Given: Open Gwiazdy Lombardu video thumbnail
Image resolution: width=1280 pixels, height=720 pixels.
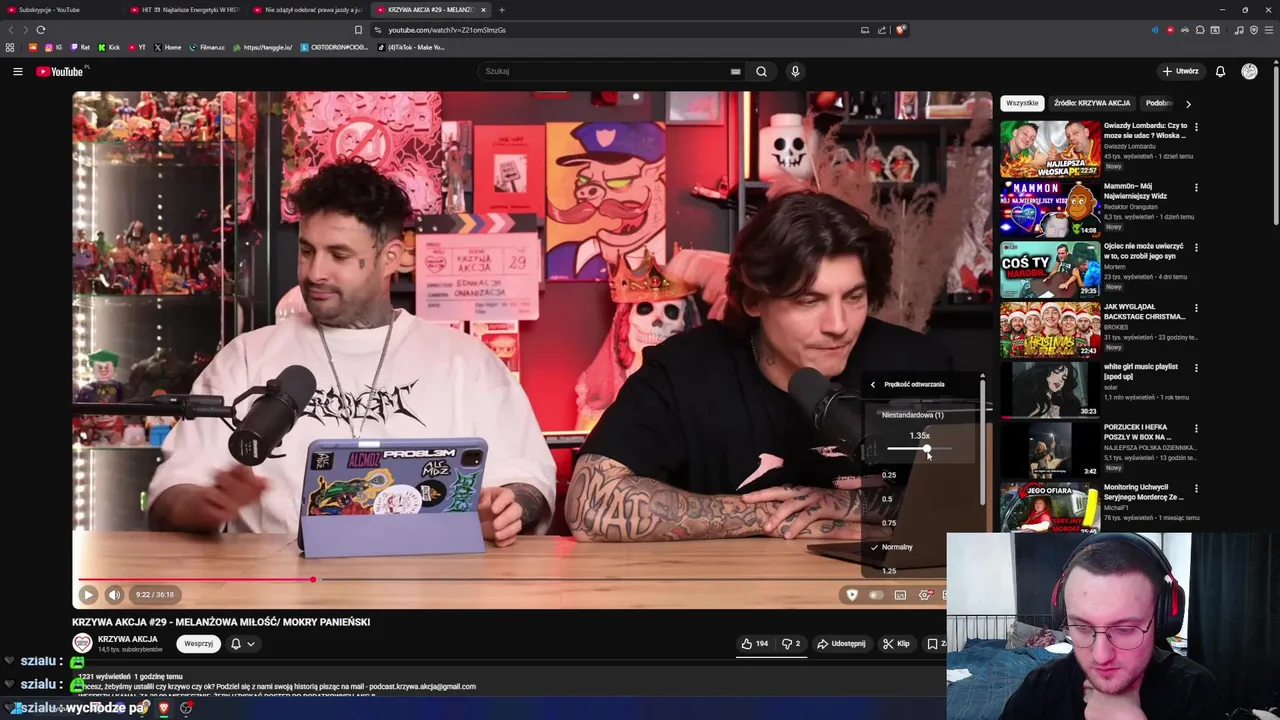Looking at the screenshot, I should click(x=1050, y=149).
